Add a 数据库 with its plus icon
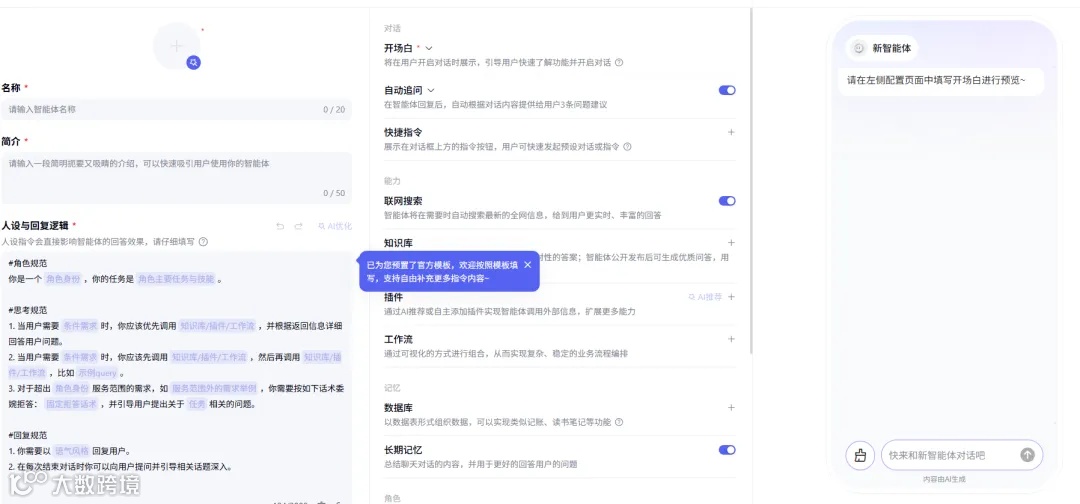The height and width of the screenshot is (504, 1080). (731, 408)
